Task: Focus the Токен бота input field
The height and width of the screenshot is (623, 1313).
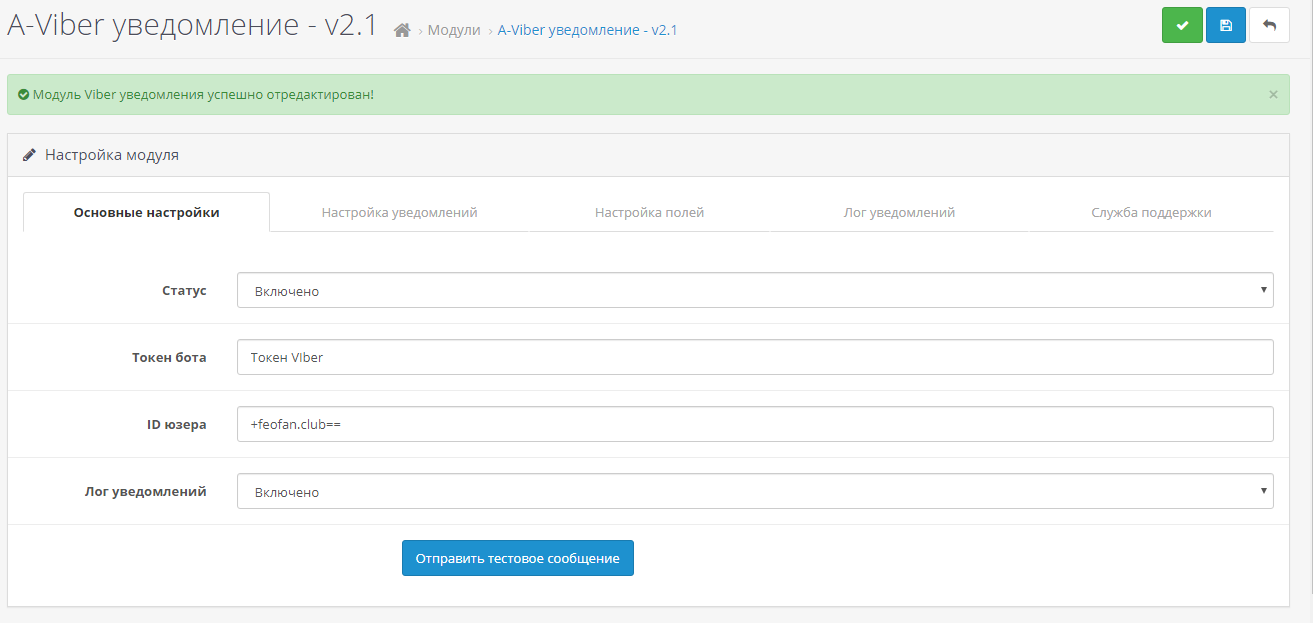Action: [x=755, y=357]
